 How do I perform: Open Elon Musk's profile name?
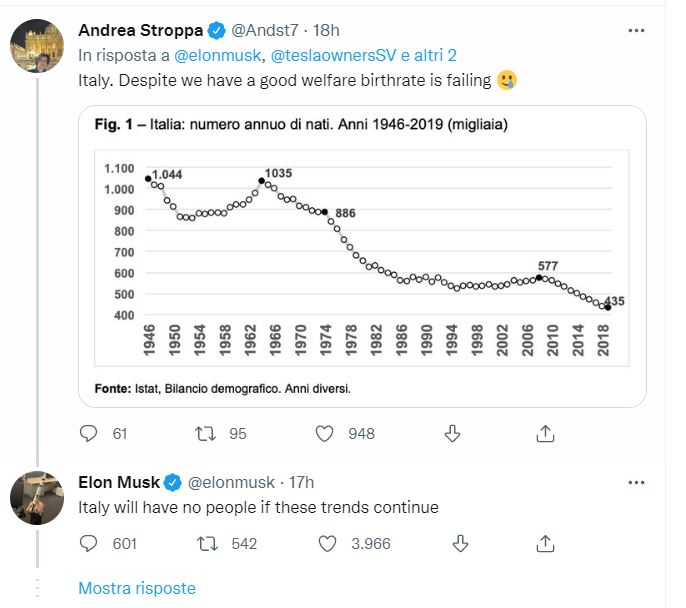pos(119,482)
